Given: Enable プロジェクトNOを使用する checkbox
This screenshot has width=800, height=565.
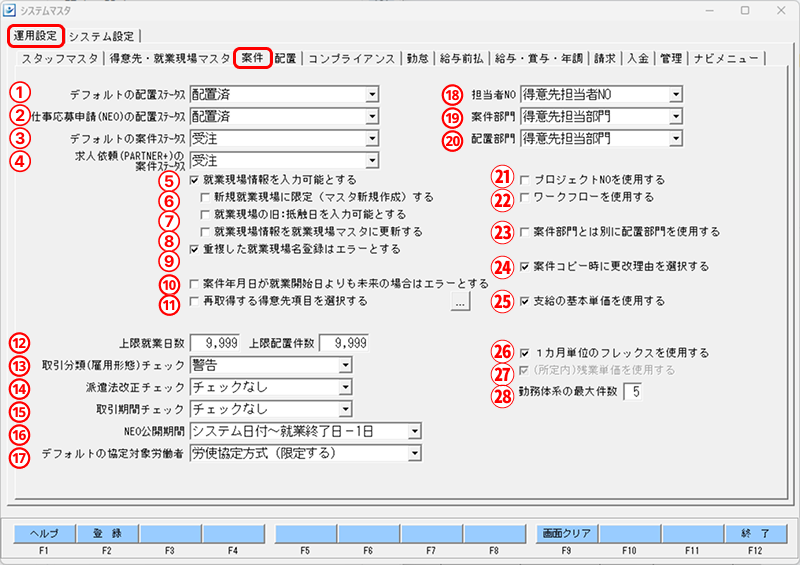Looking at the screenshot, I should [524, 180].
